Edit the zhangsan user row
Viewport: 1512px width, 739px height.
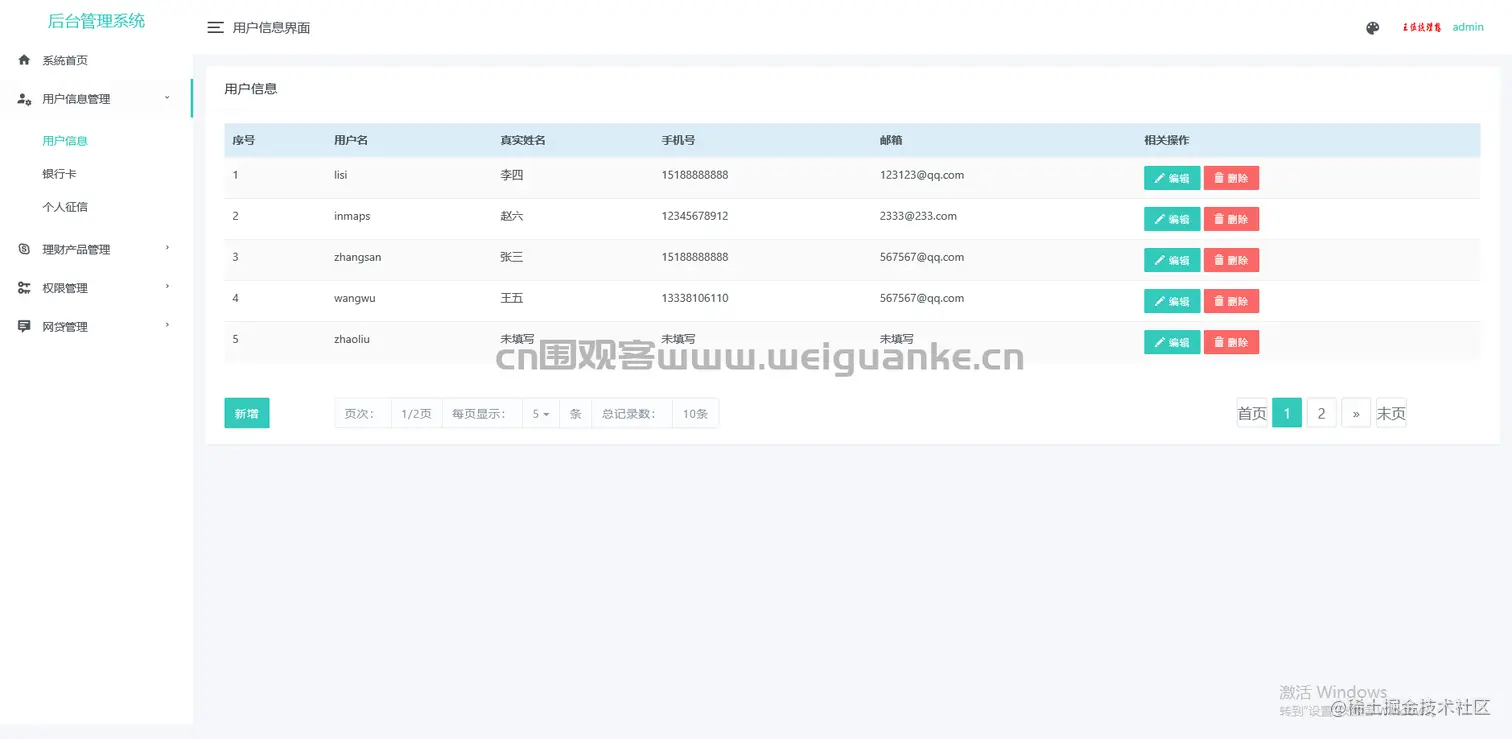1172,260
